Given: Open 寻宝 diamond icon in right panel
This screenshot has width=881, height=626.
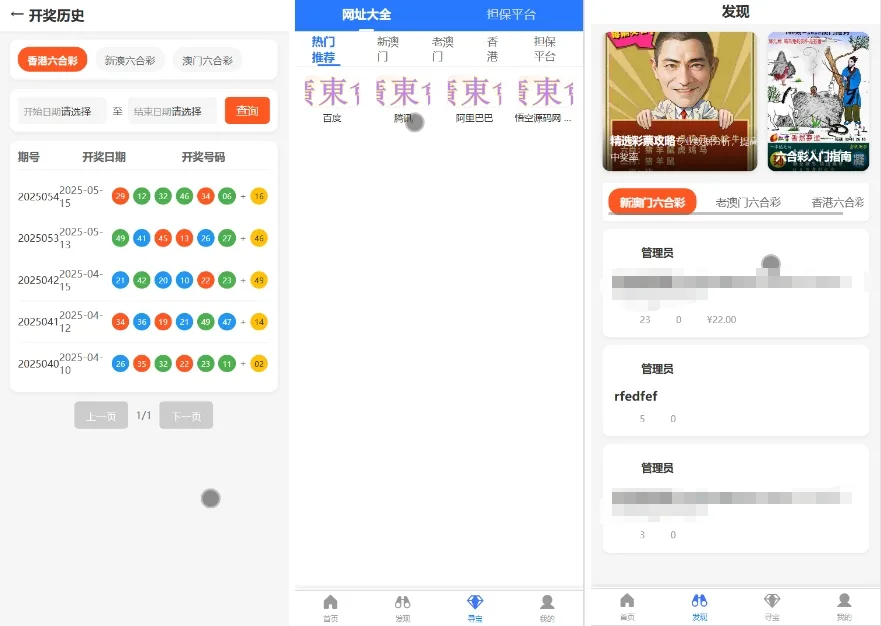Looking at the screenshot, I should (772, 606).
